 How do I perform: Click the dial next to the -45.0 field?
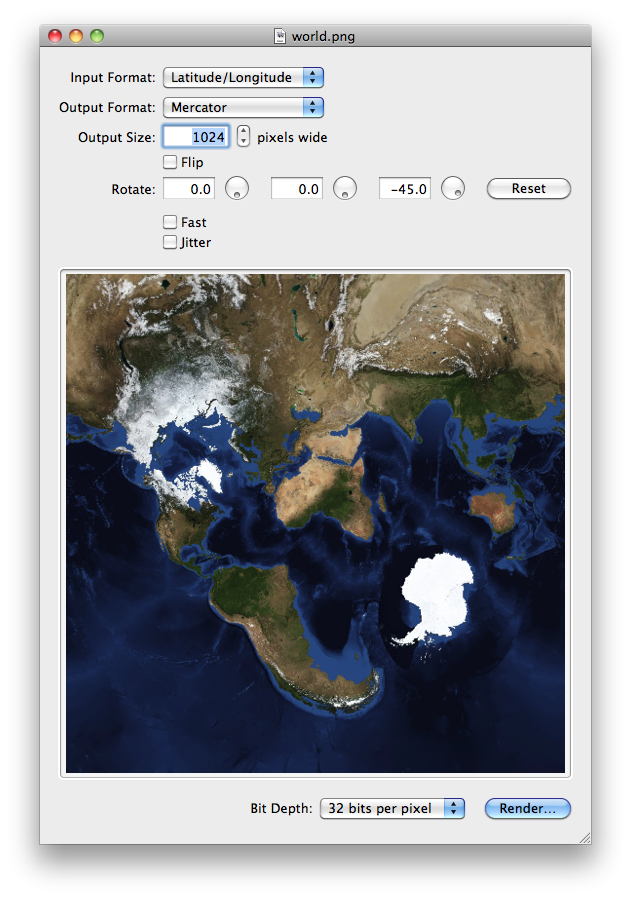coord(453,188)
